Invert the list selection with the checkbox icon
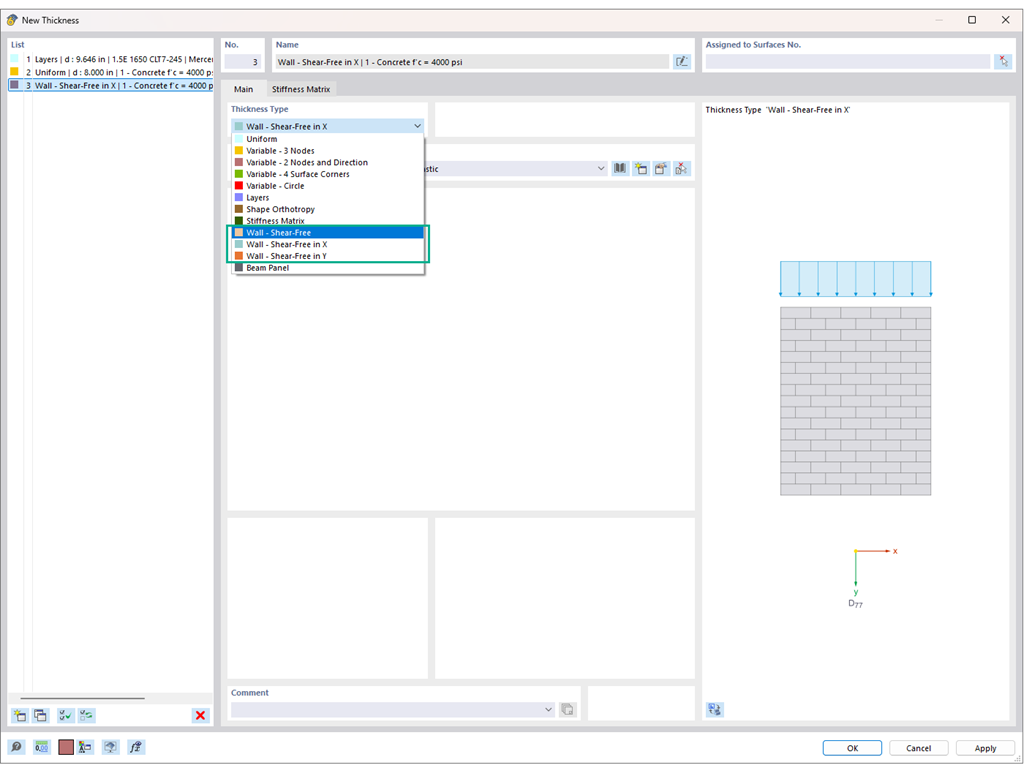This screenshot has height=768, width=1024. pyautogui.click(x=85, y=715)
